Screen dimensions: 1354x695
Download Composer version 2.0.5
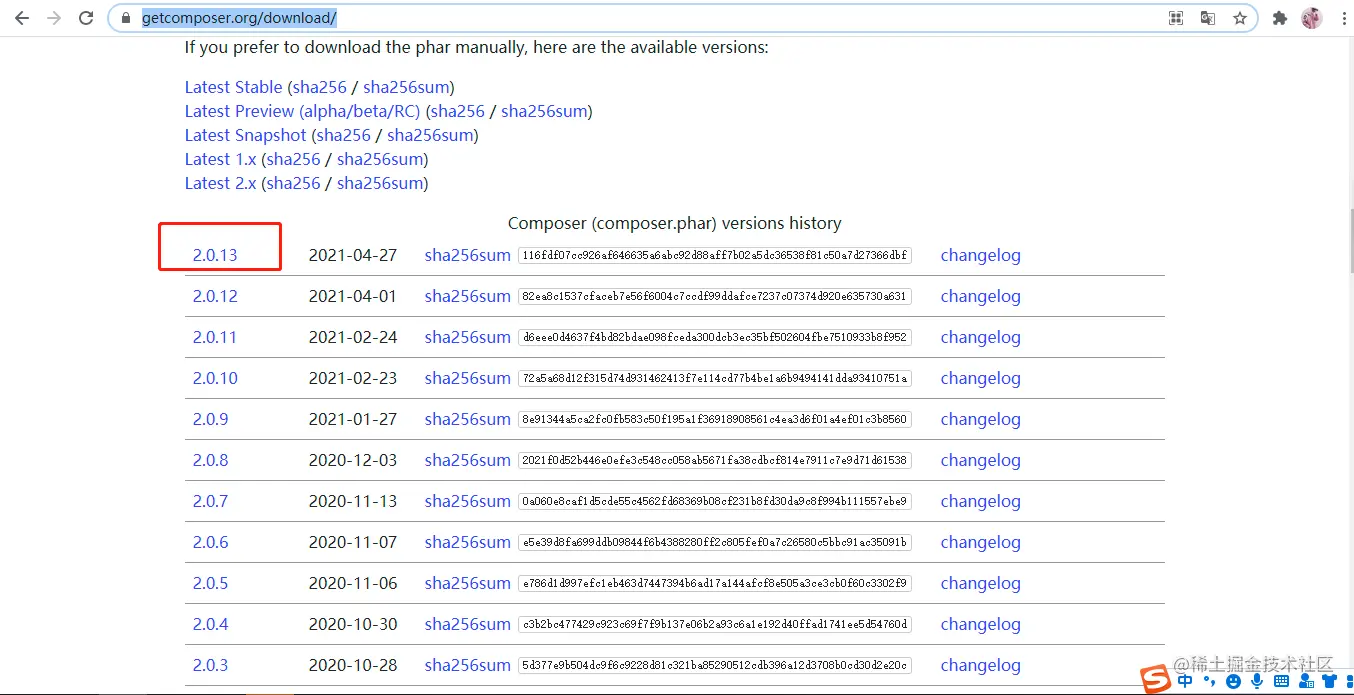(210, 583)
